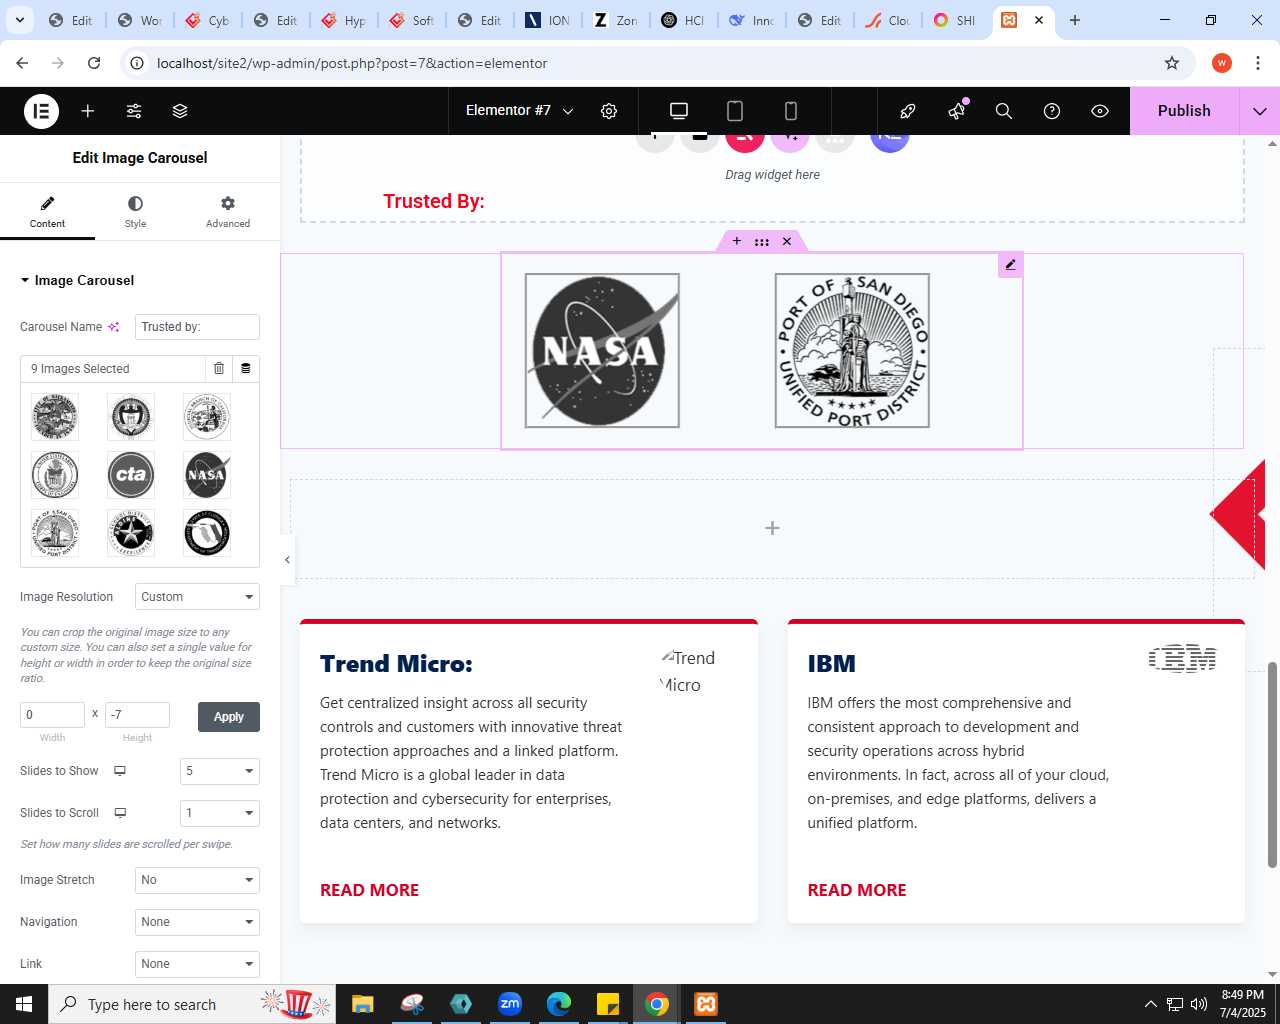Click the taskbar volume icon
1280x1024 pixels.
pos(1199,1004)
